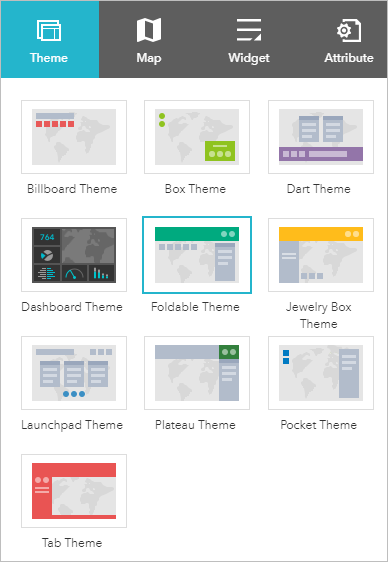The width and height of the screenshot is (388, 562).
Task: Select the highlighted Foldable Theme thumbnail
Action: pyautogui.click(x=197, y=255)
